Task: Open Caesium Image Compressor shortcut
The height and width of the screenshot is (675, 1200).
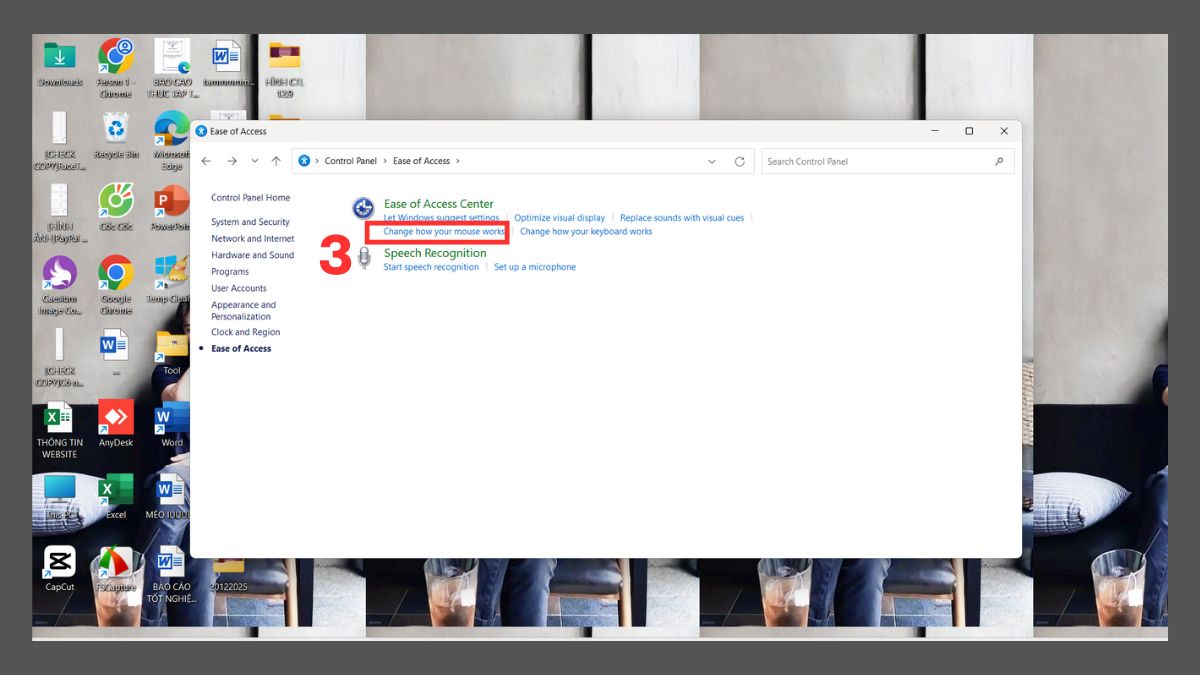Action: tap(60, 273)
